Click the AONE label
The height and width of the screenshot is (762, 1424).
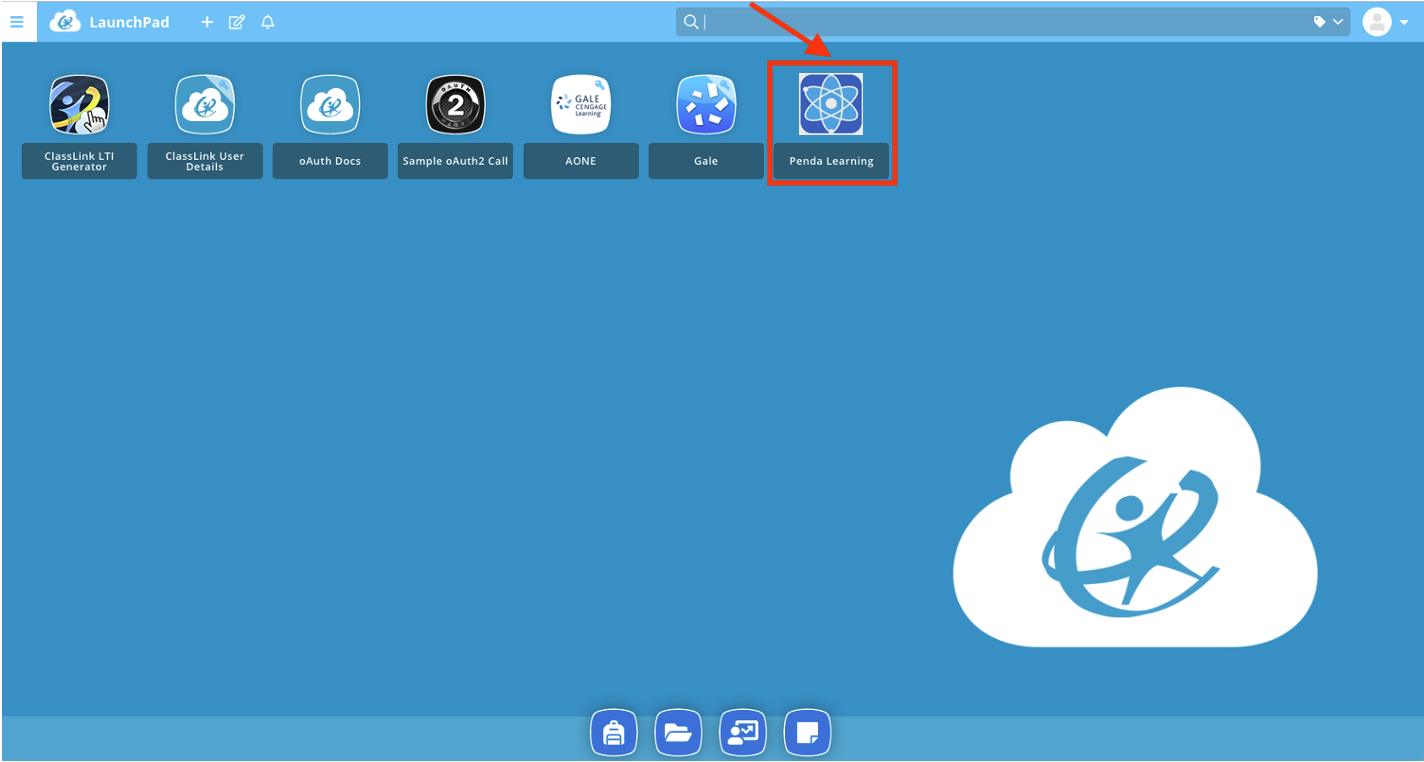coord(581,161)
